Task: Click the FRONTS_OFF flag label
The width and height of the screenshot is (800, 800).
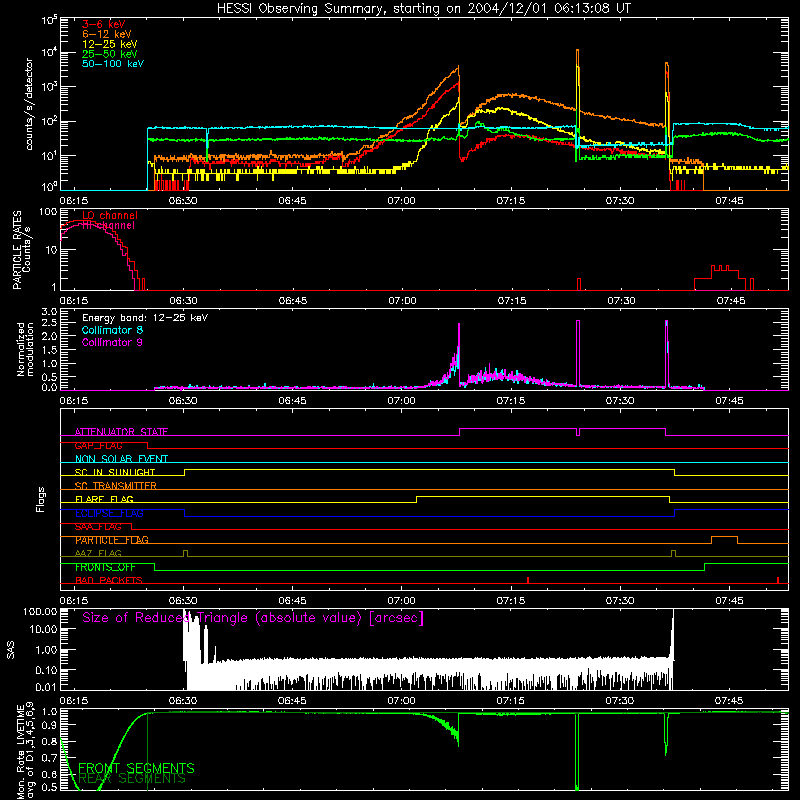Action: (x=105, y=567)
